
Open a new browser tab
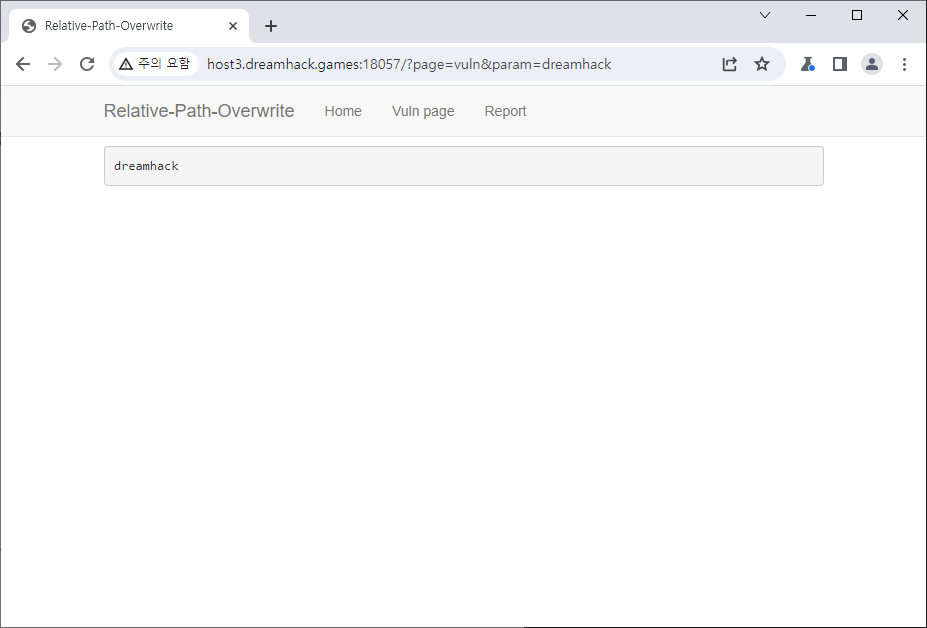271,26
